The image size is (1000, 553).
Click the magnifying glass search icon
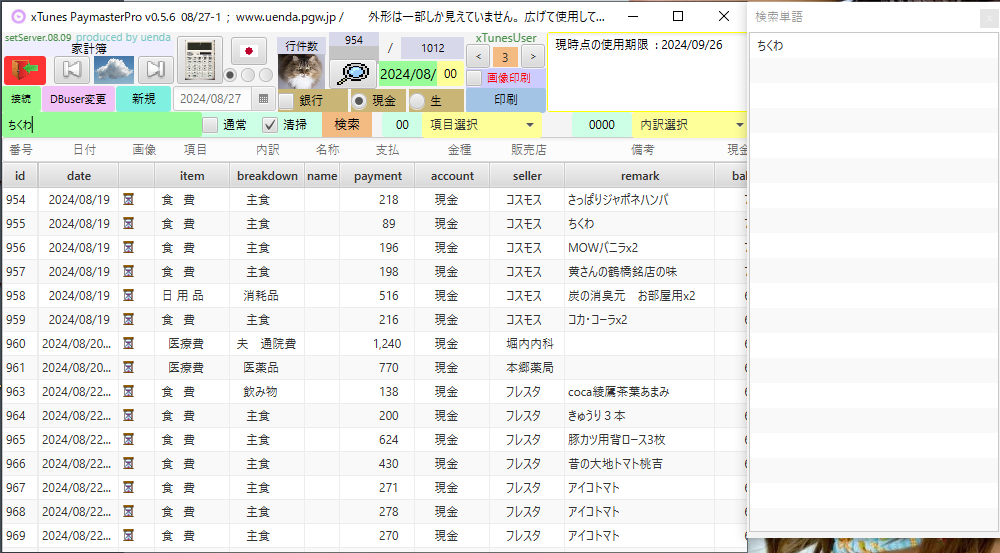(x=352, y=73)
